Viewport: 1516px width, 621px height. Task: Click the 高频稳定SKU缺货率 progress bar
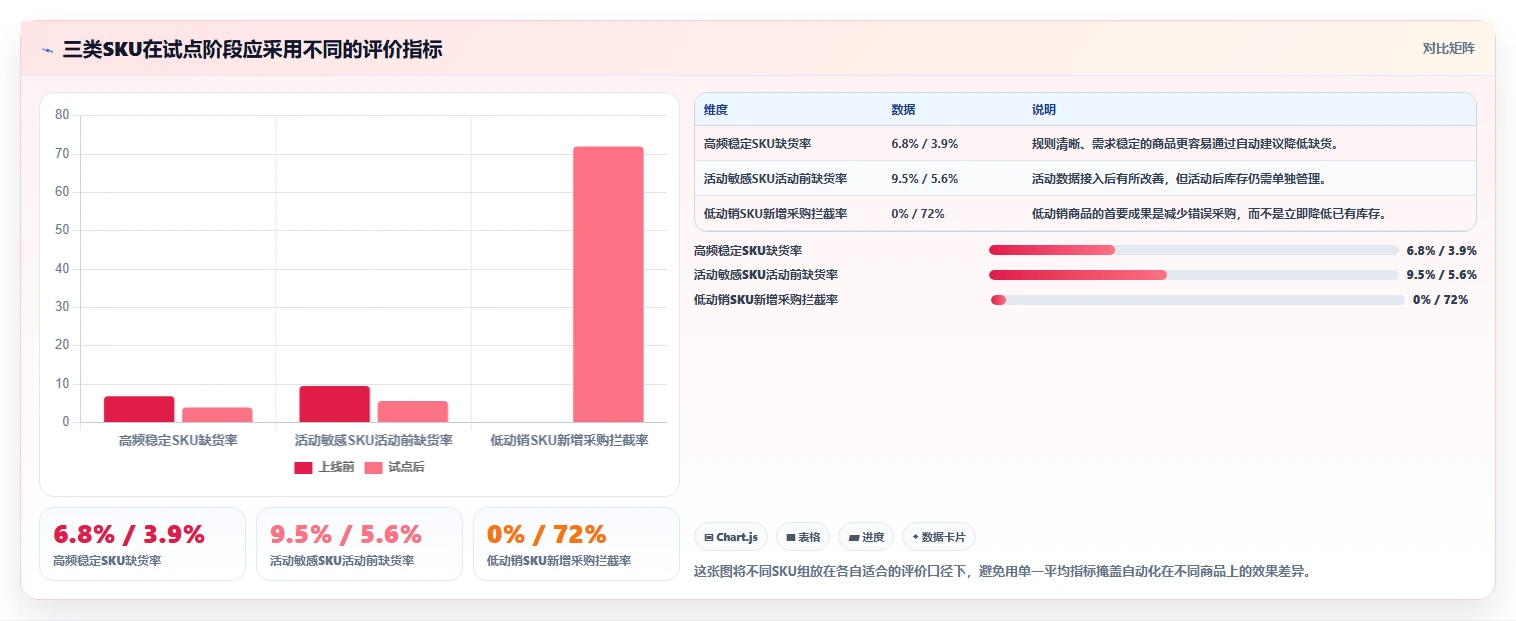tap(1193, 250)
